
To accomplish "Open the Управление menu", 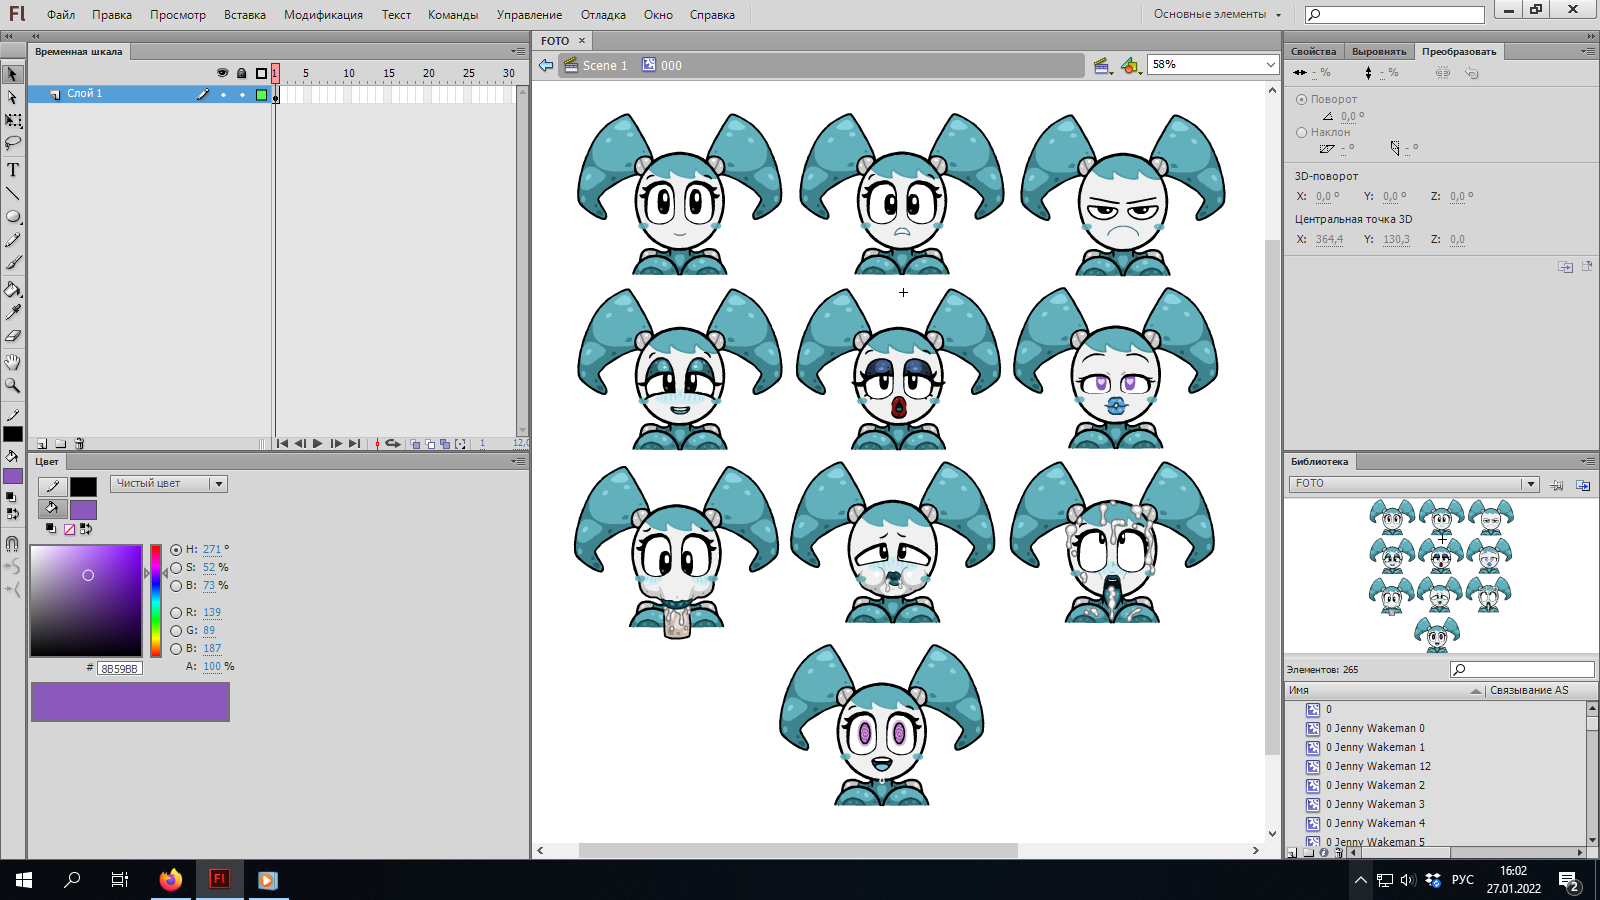I will coord(529,15).
